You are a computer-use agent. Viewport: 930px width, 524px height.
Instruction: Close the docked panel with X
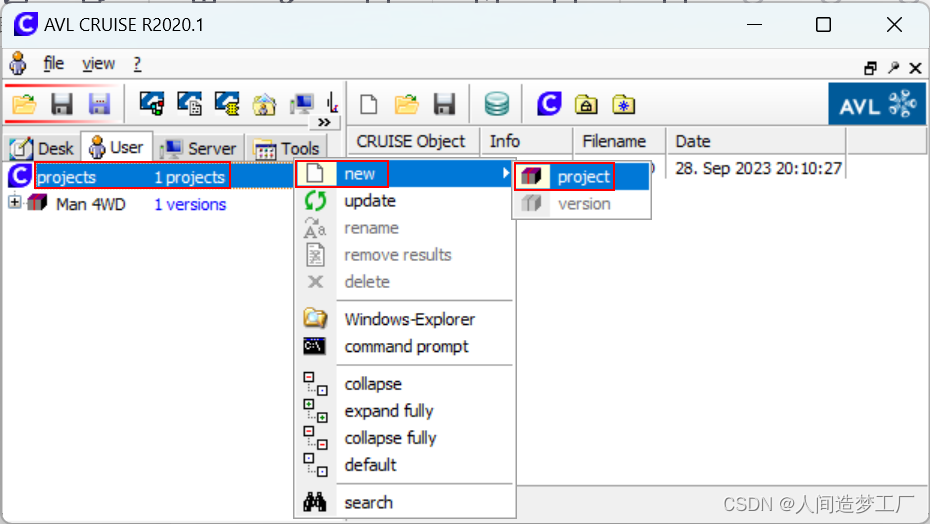coord(915,68)
